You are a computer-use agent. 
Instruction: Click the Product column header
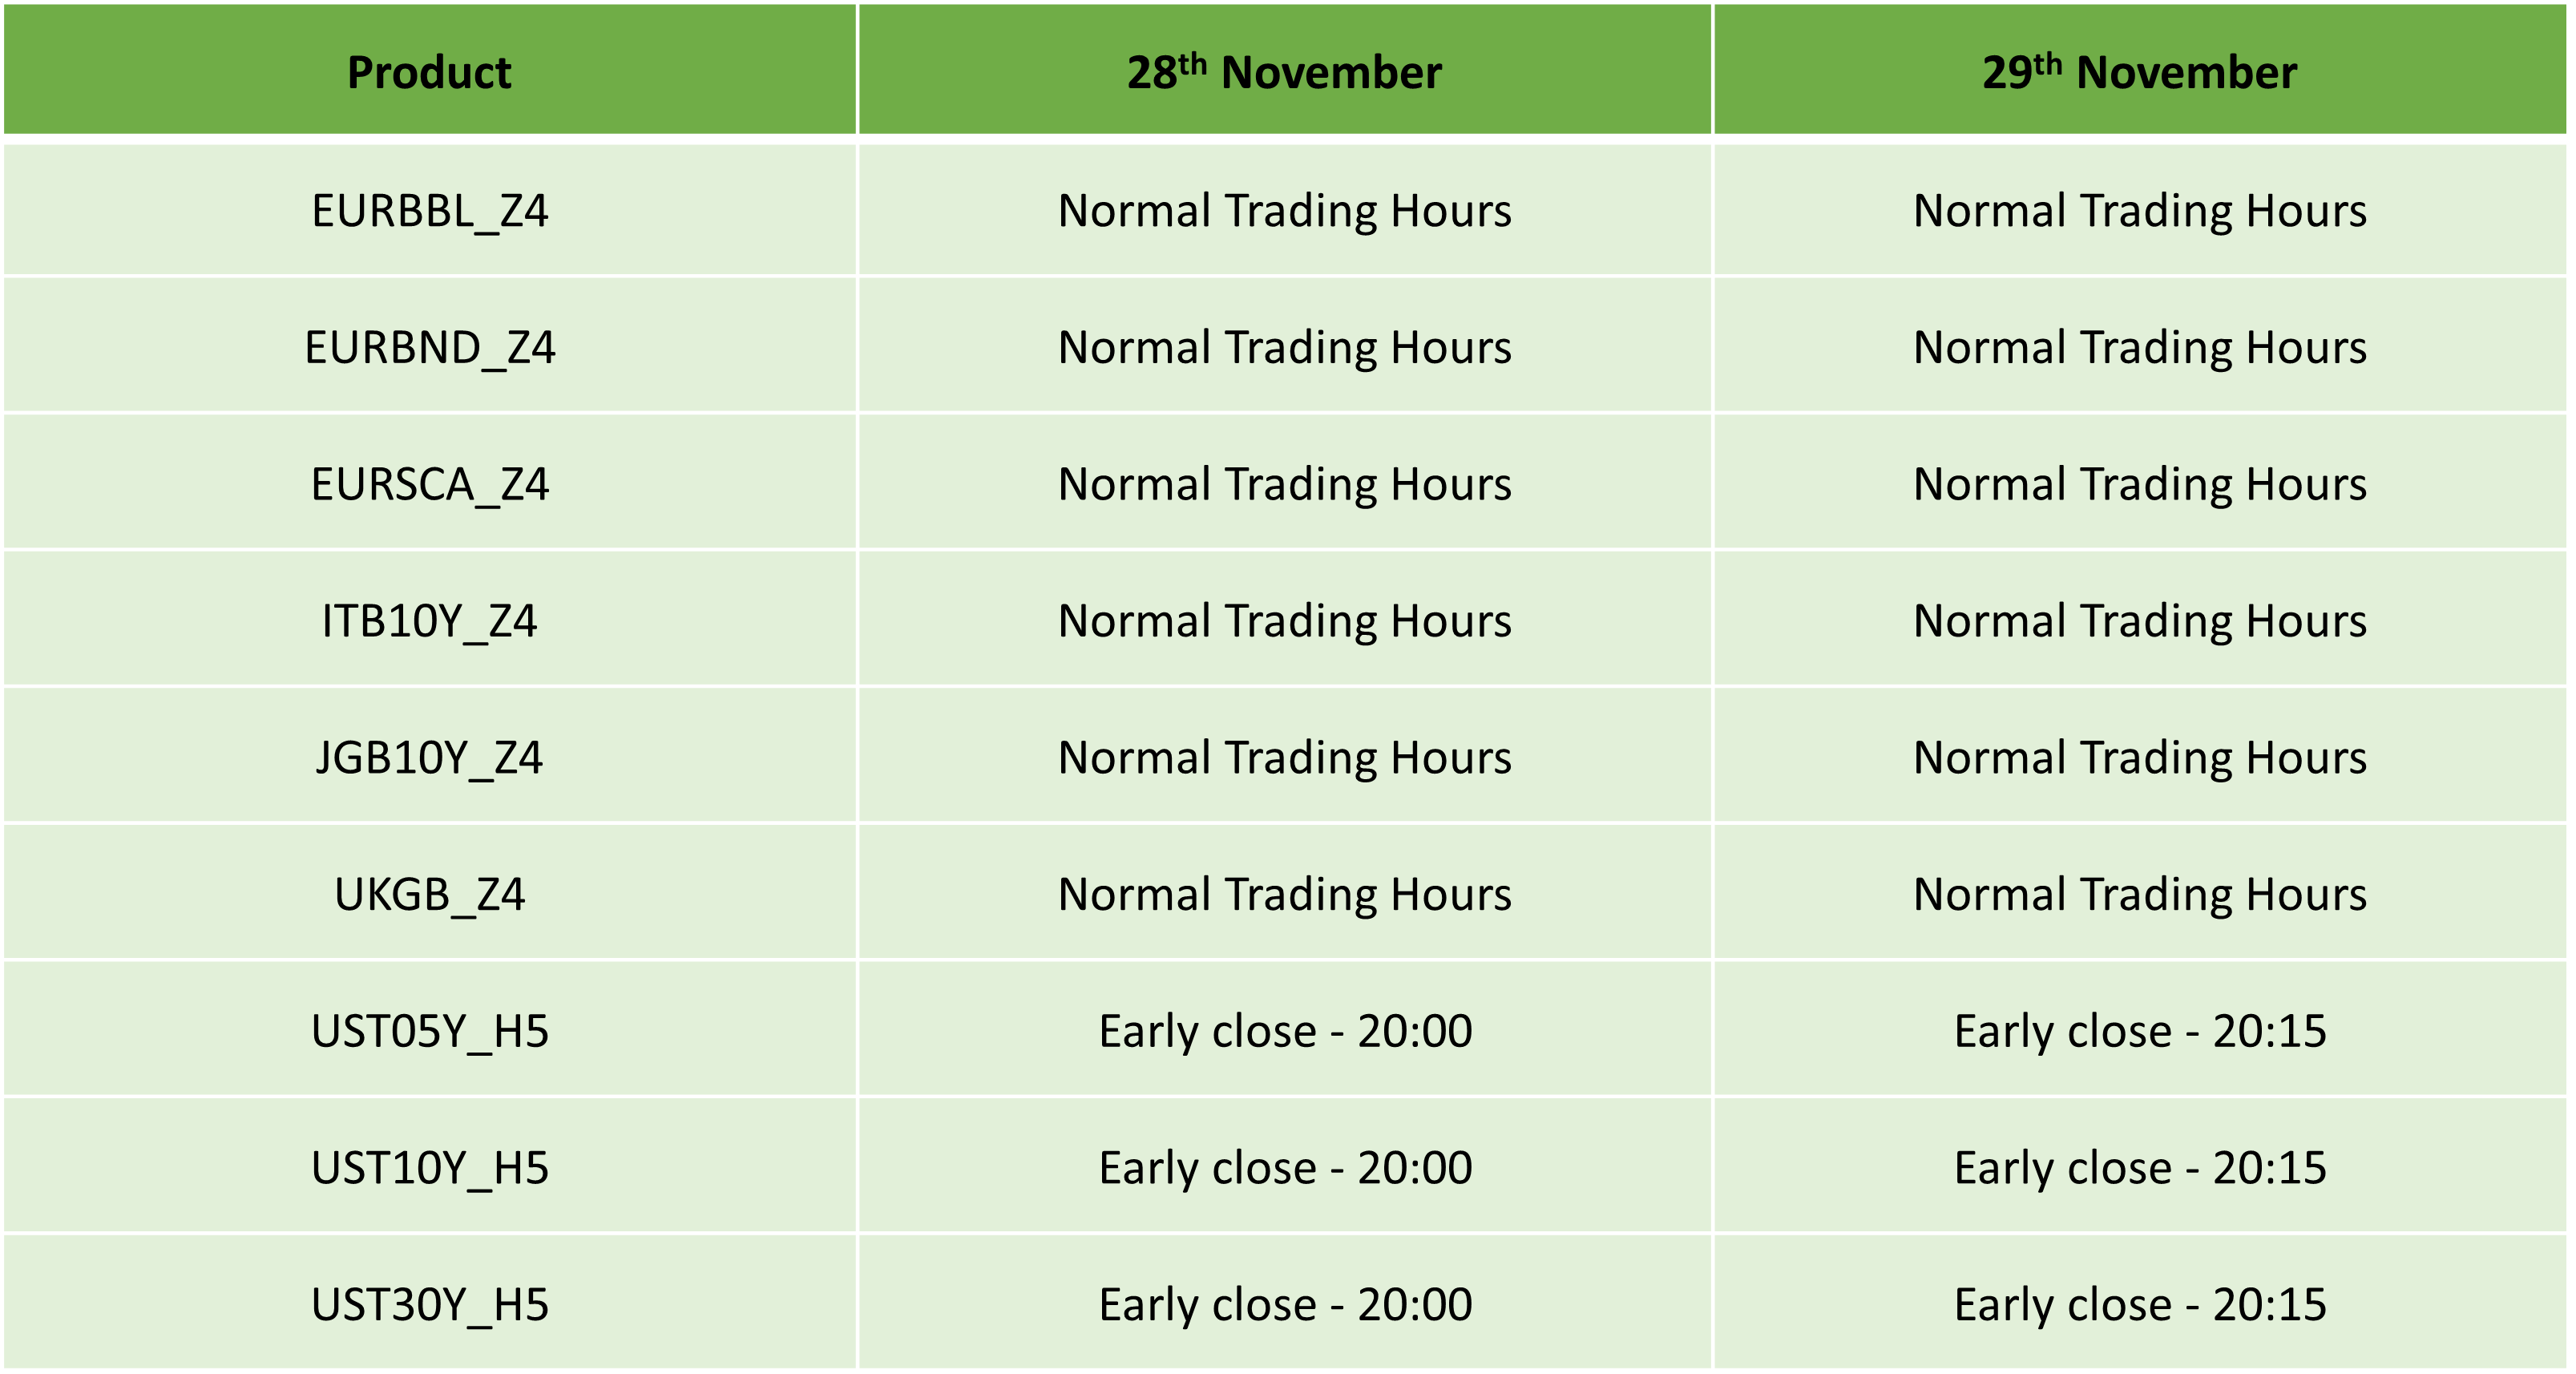[430, 69]
